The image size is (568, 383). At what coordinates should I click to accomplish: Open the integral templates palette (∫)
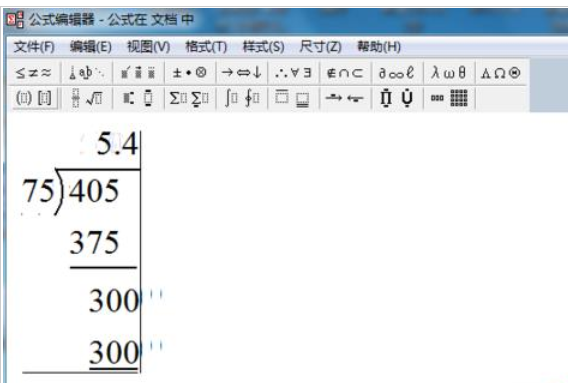coord(242,98)
